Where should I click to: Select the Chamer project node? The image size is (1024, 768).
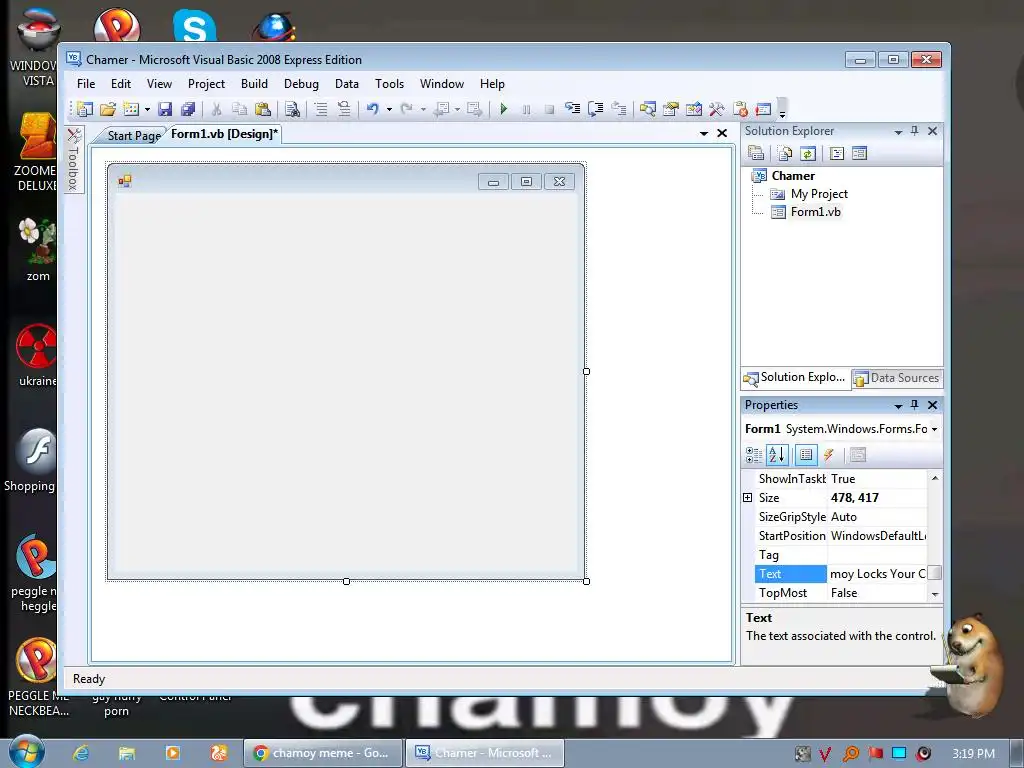793,176
